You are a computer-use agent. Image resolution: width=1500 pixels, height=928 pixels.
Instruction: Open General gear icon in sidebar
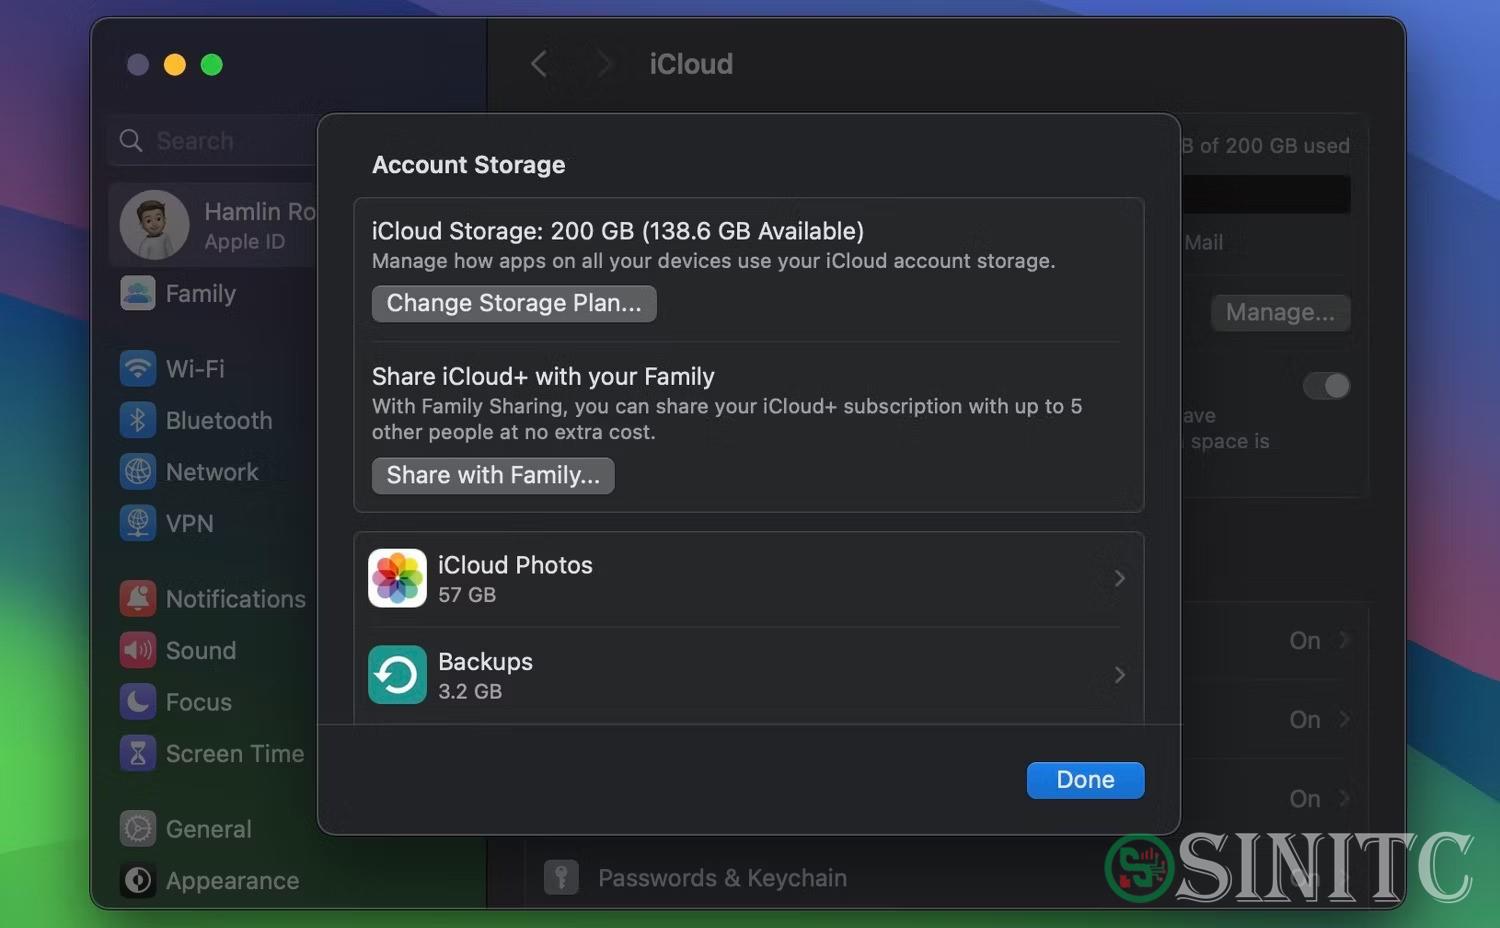click(138, 829)
